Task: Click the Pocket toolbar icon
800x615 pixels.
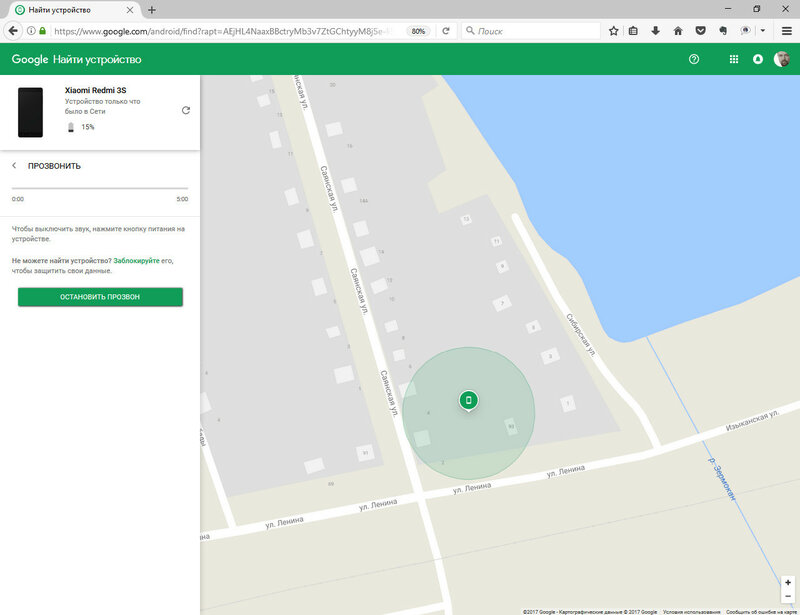Action: (x=701, y=31)
